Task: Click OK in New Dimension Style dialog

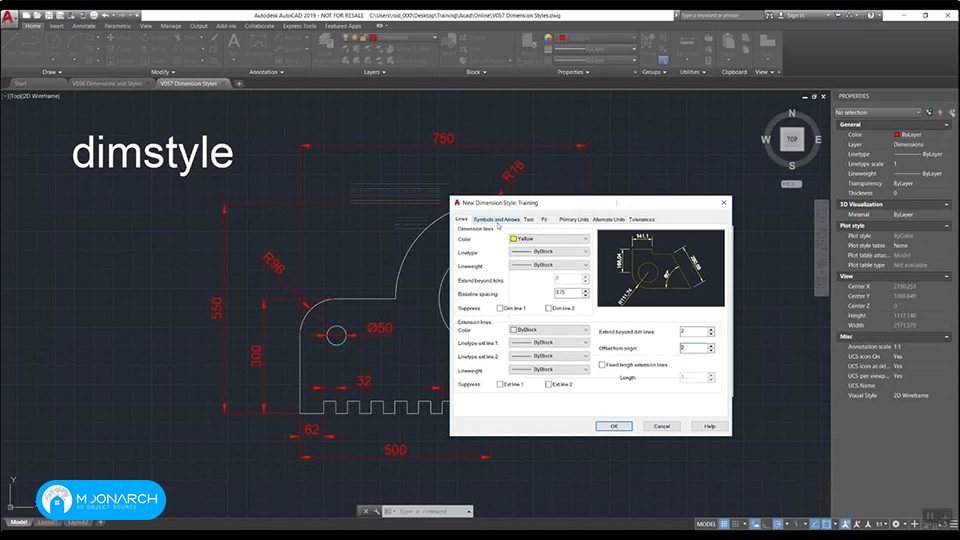Action: 613,426
